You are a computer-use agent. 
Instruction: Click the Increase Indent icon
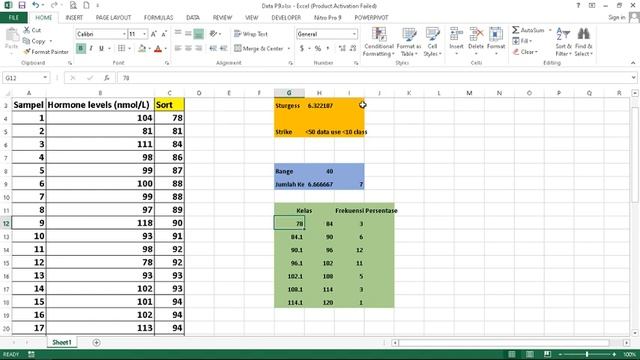223,49
